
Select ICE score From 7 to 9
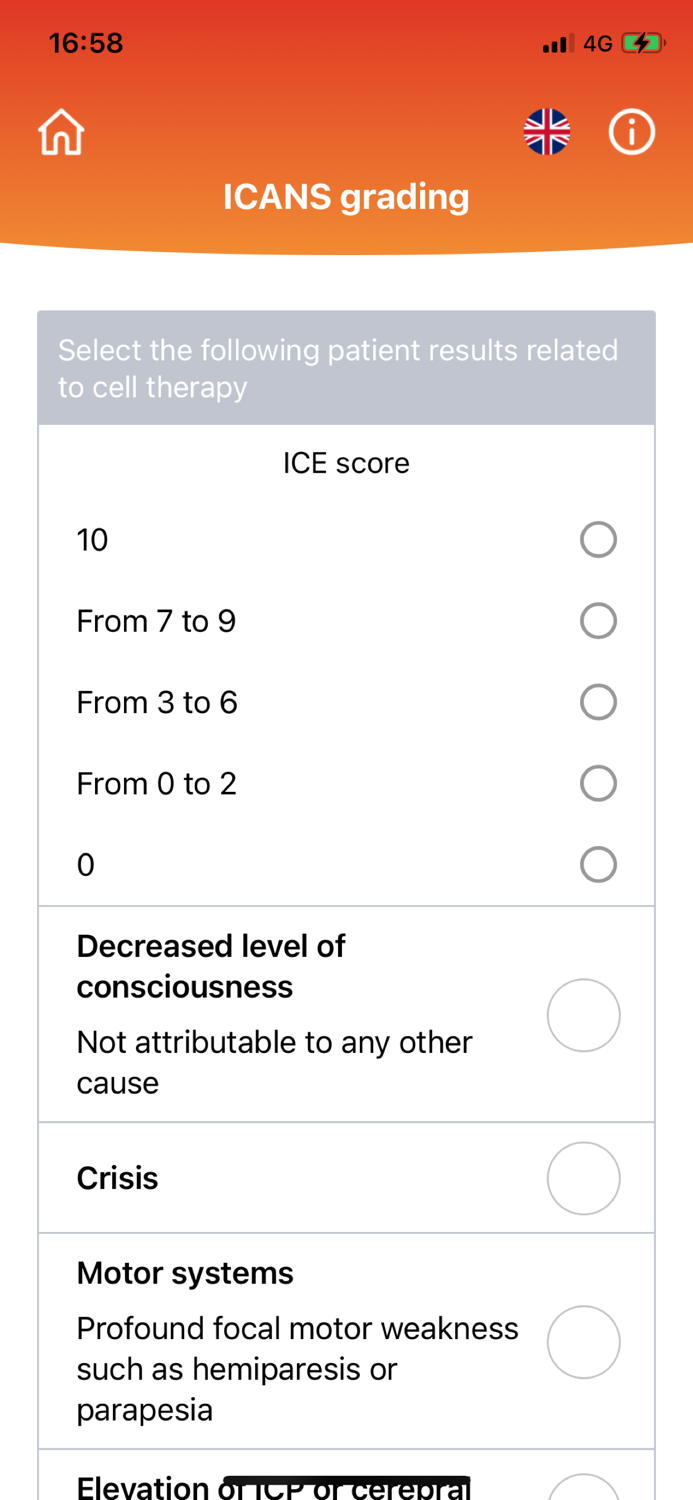[x=600, y=620]
